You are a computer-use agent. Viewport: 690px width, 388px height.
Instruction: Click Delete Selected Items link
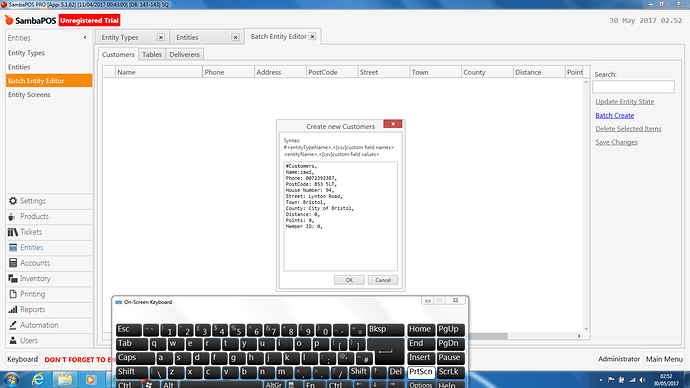click(628, 129)
